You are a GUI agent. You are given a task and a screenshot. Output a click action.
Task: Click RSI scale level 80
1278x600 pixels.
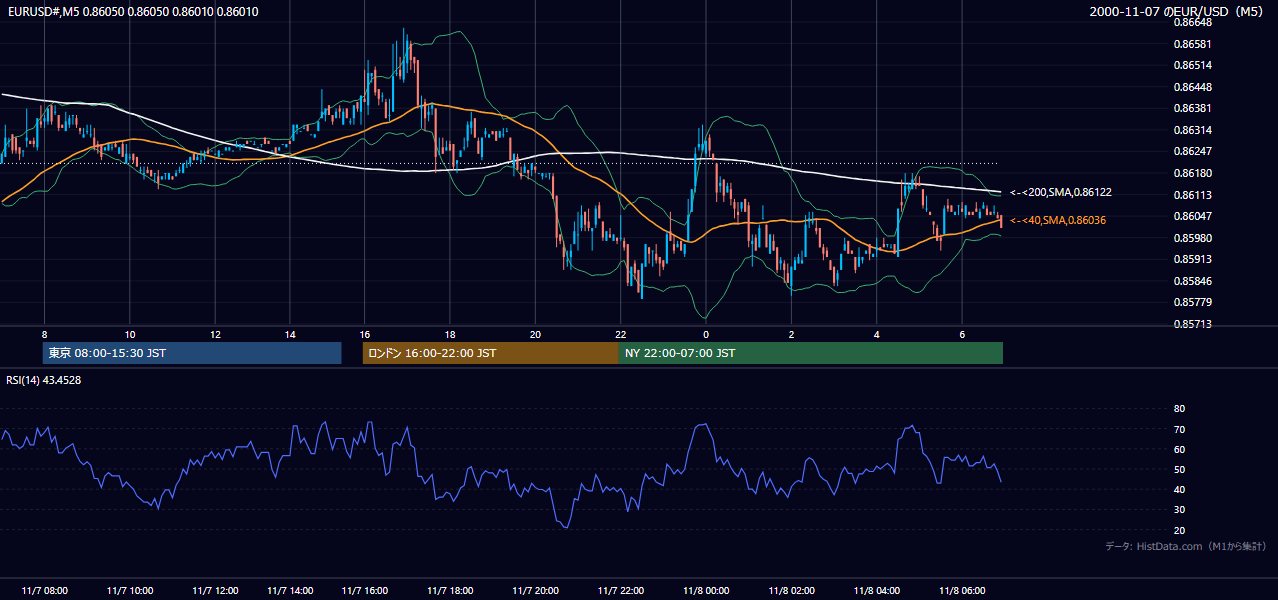coord(1179,409)
